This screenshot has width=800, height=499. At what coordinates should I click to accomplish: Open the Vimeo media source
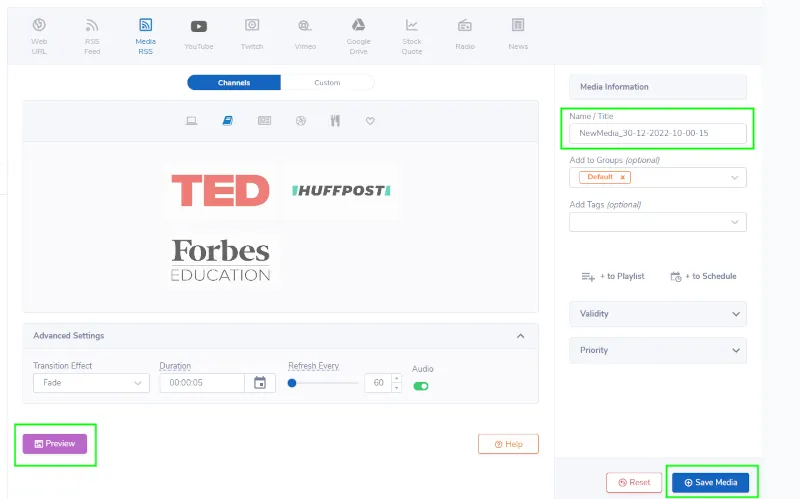click(x=305, y=35)
